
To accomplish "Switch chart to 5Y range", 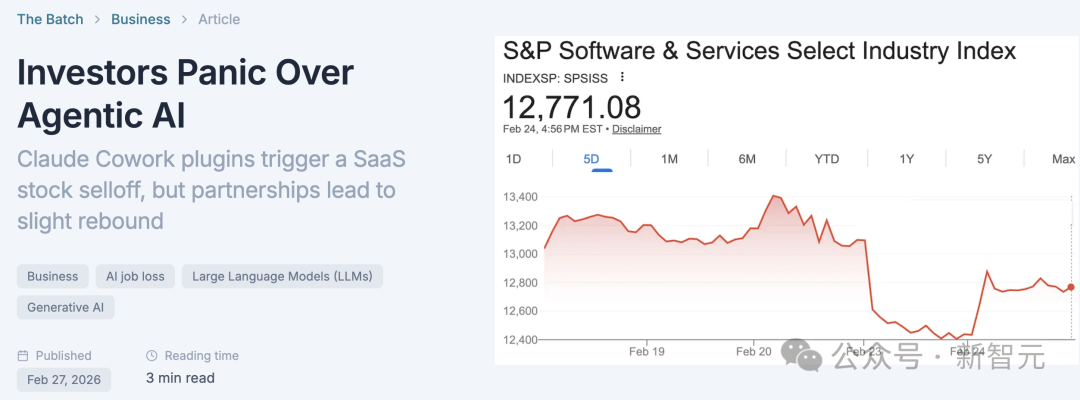I will (x=984, y=159).
